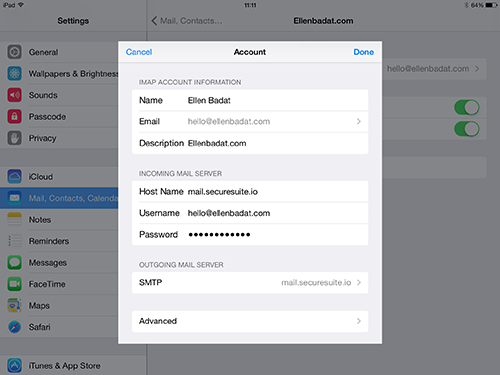
Task: Tap the Maps icon
Action: click(x=14, y=305)
